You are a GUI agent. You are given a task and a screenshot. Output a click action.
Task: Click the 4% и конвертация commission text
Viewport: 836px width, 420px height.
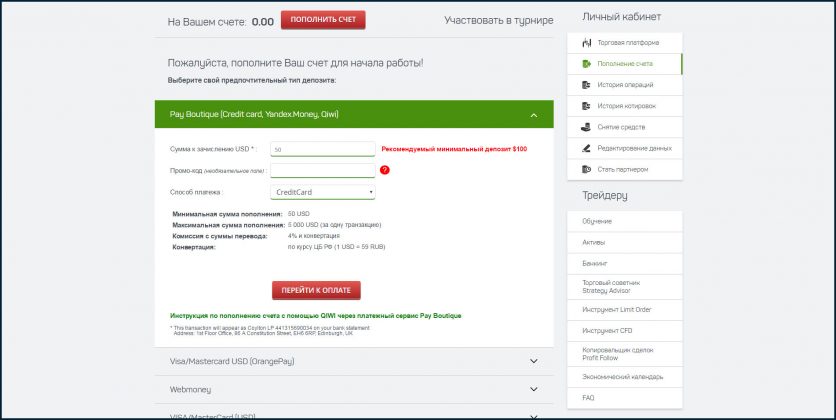pyautogui.click(x=314, y=236)
